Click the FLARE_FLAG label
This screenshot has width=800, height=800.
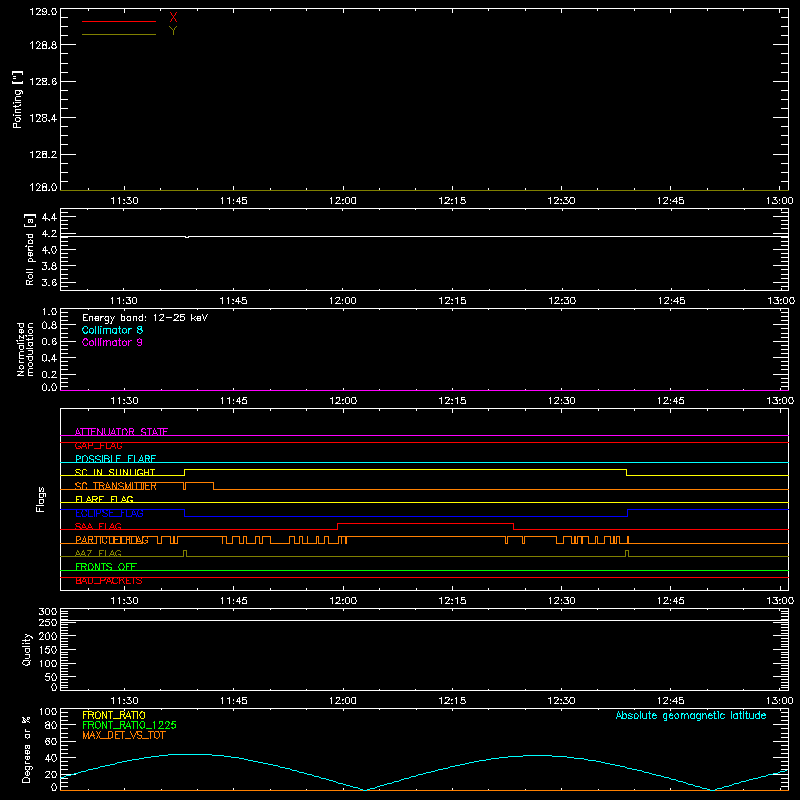click(104, 499)
